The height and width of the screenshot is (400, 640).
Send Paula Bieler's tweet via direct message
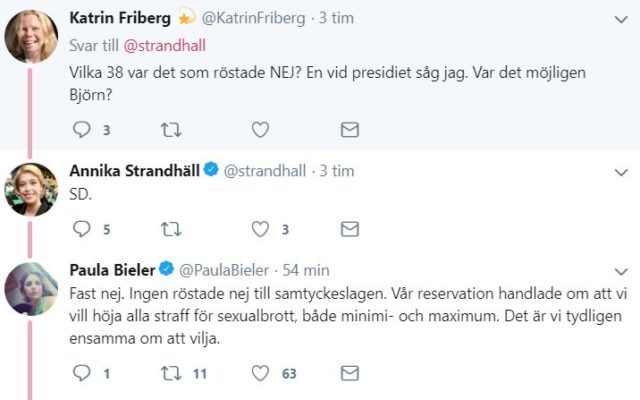[x=349, y=373]
